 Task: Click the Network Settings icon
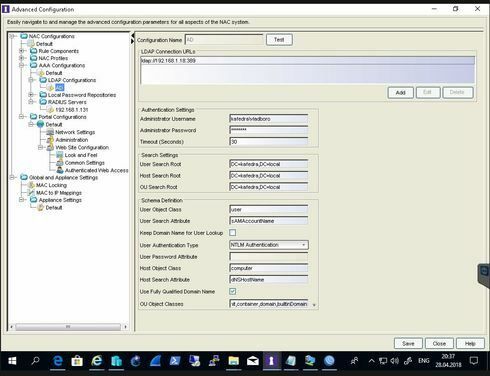pyautogui.click(x=50, y=132)
